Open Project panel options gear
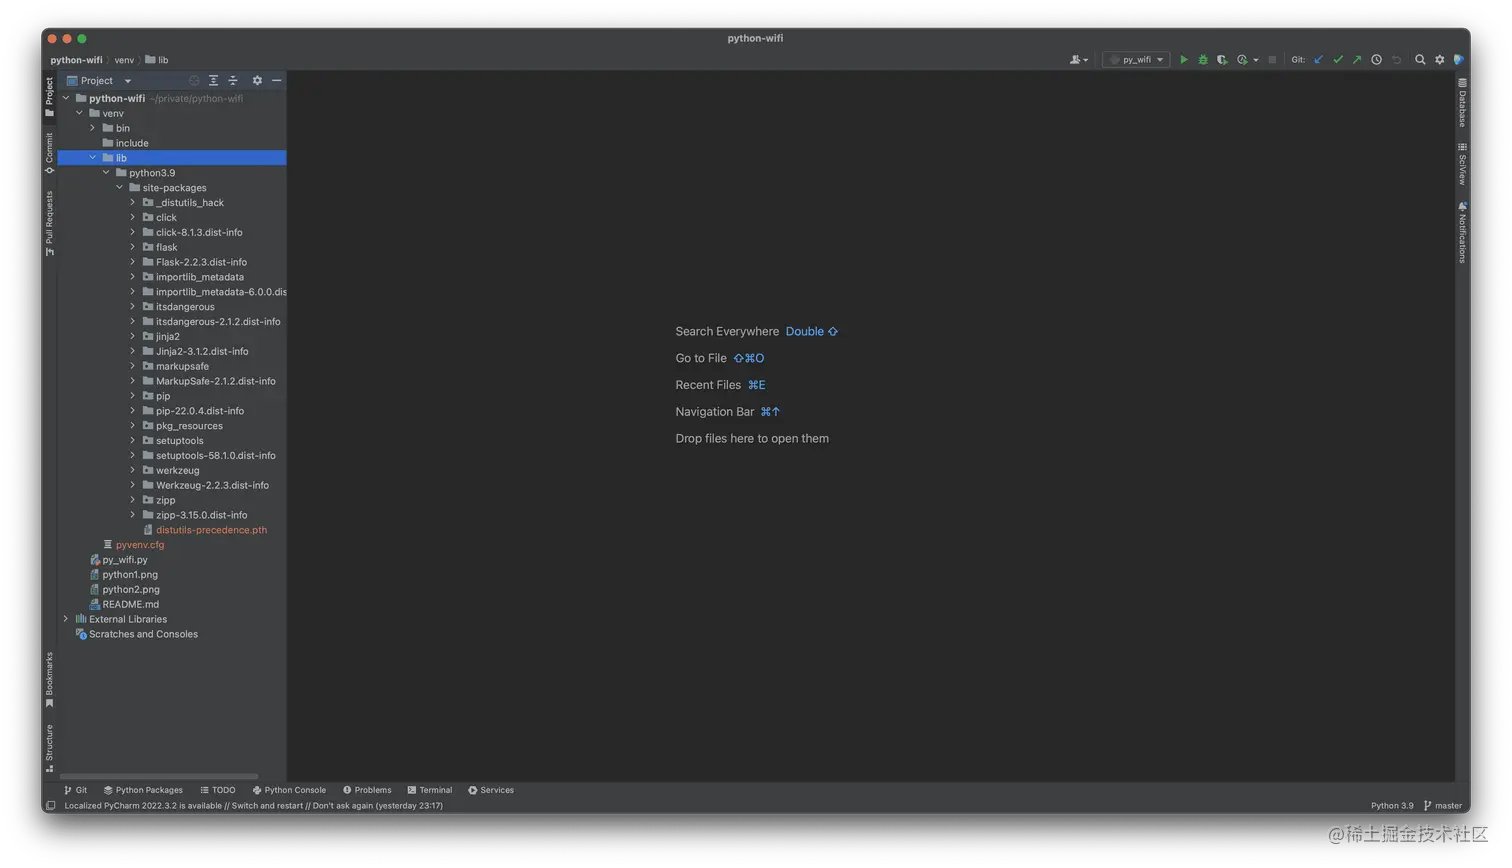 coord(257,81)
